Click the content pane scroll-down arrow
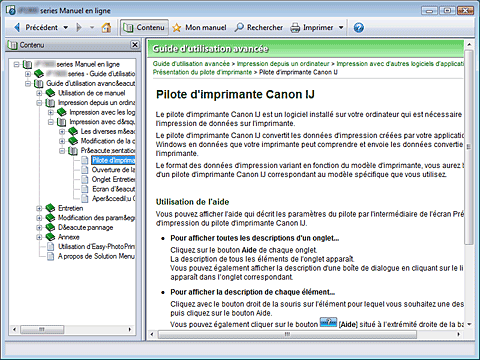Image resolution: width=480 pixels, height=360 pixels. click(469, 324)
